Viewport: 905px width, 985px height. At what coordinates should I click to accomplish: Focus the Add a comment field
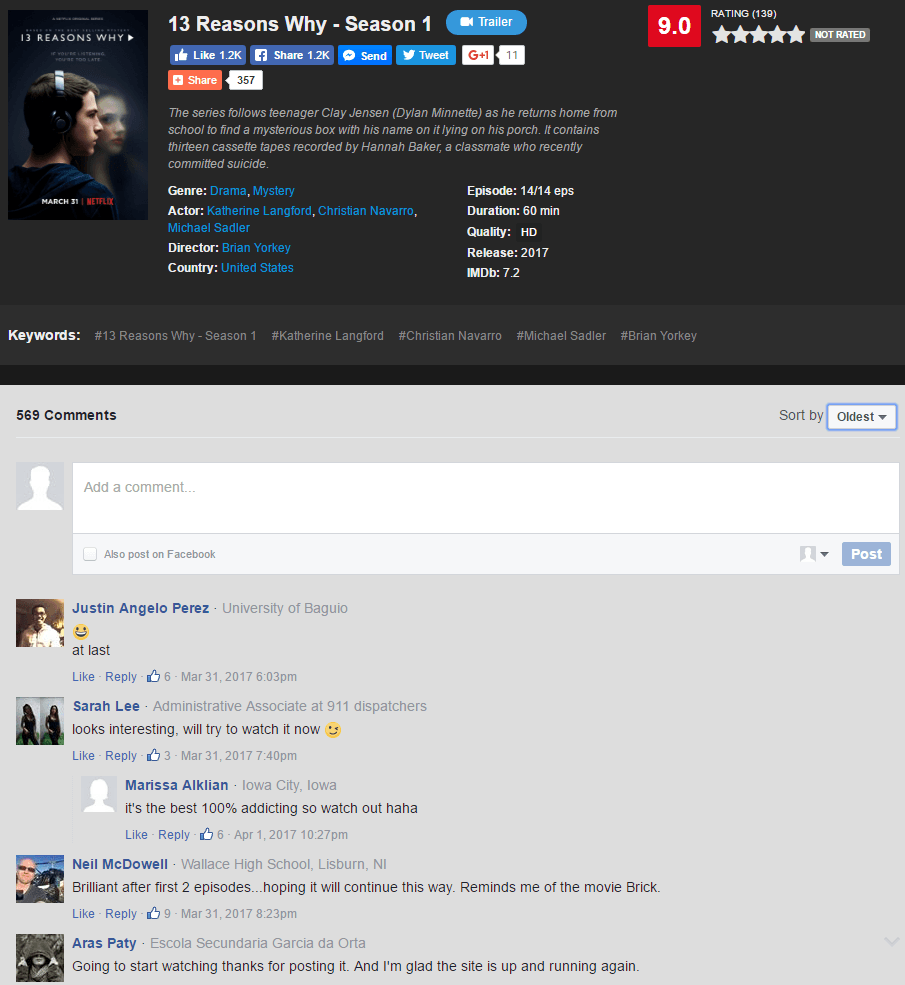click(x=485, y=498)
